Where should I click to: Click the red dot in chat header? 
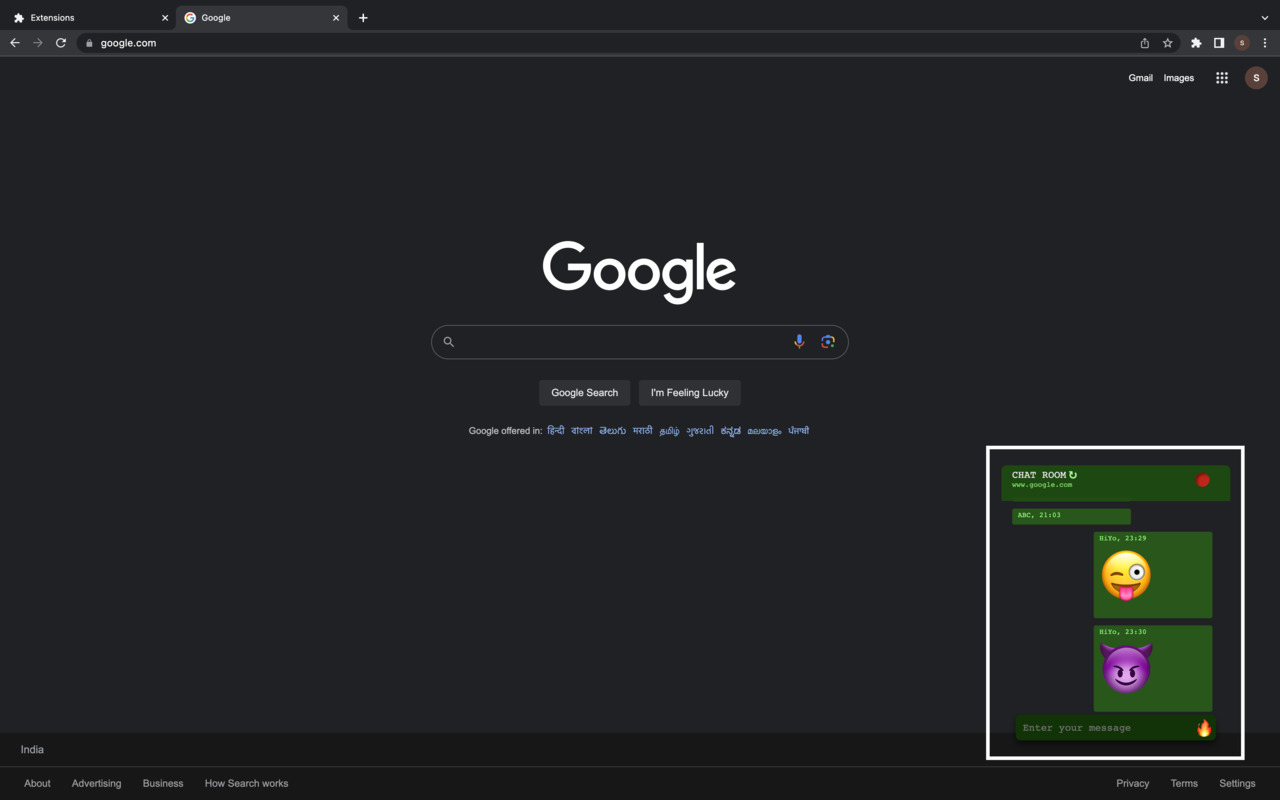pos(1203,481)
